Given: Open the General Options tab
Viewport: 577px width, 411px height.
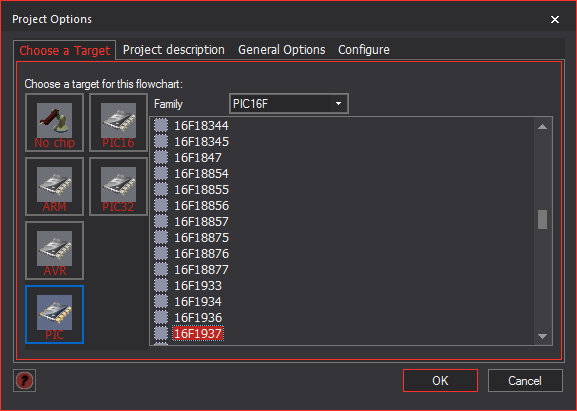Looking at the screenshot, I should click(x=282, y=50).
